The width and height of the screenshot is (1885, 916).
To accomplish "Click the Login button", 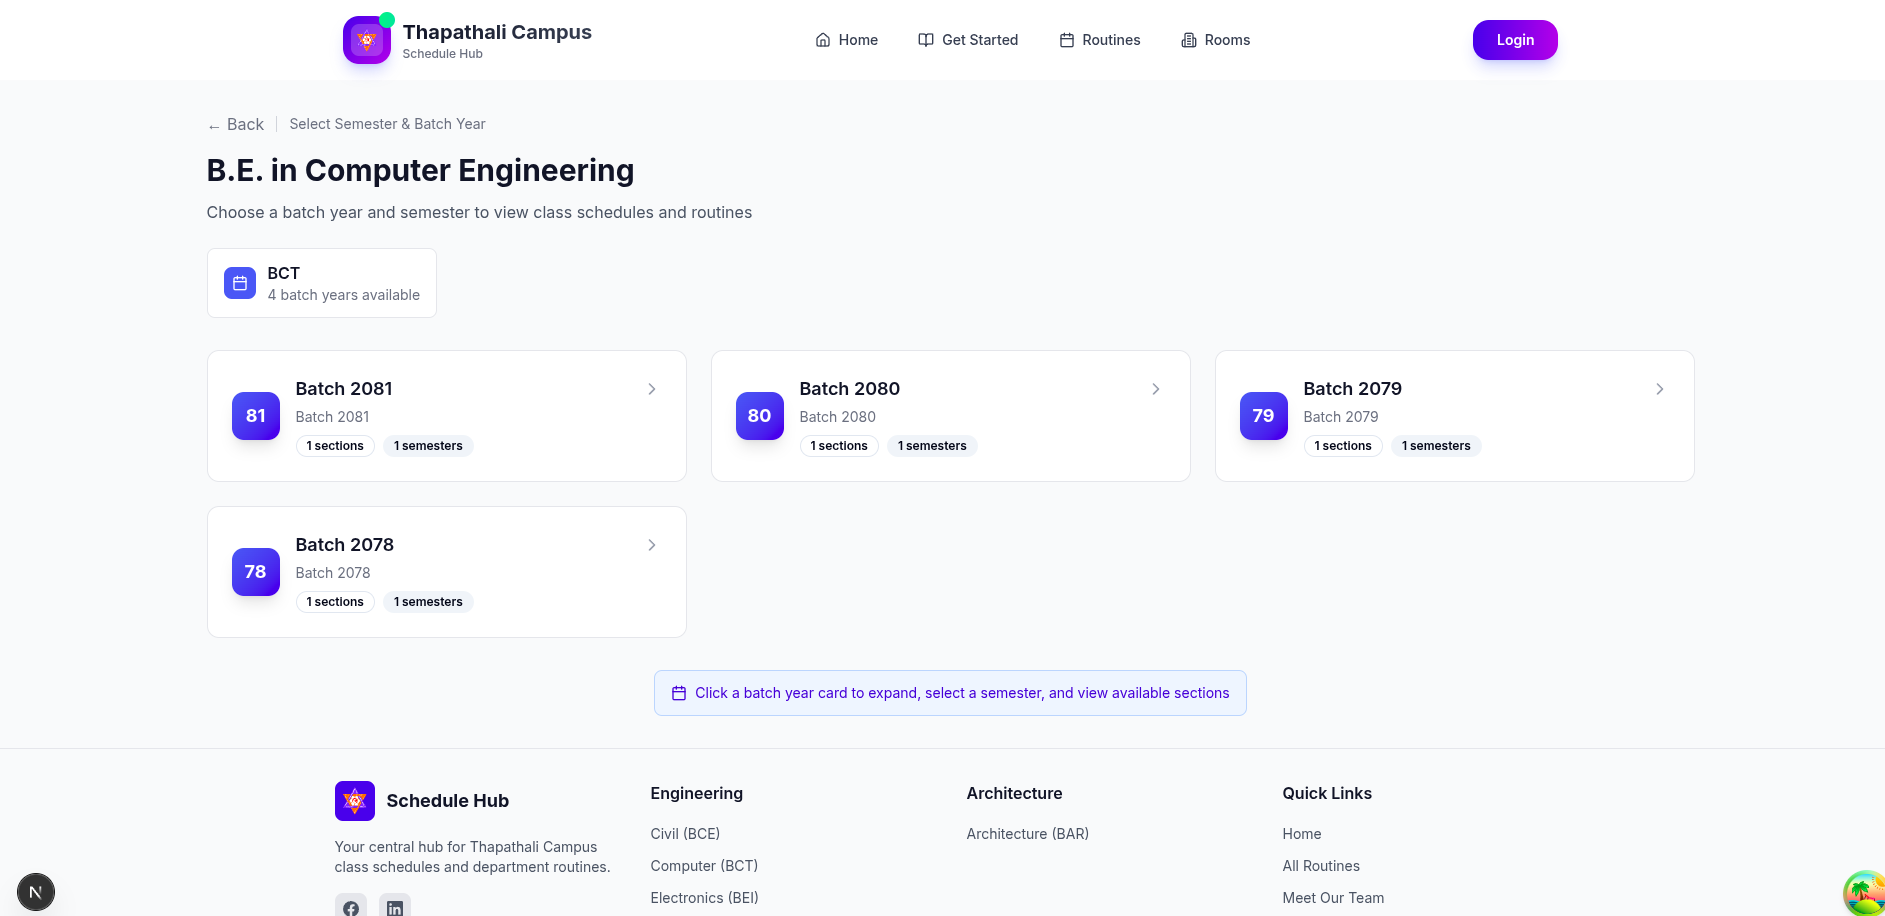I will coord(1515,40).
